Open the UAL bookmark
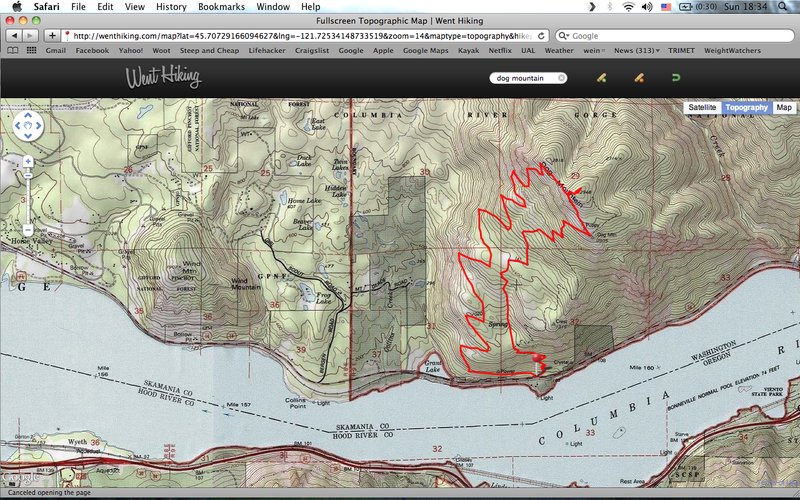Viewport: 800px width, 500px height. (528, 51)
